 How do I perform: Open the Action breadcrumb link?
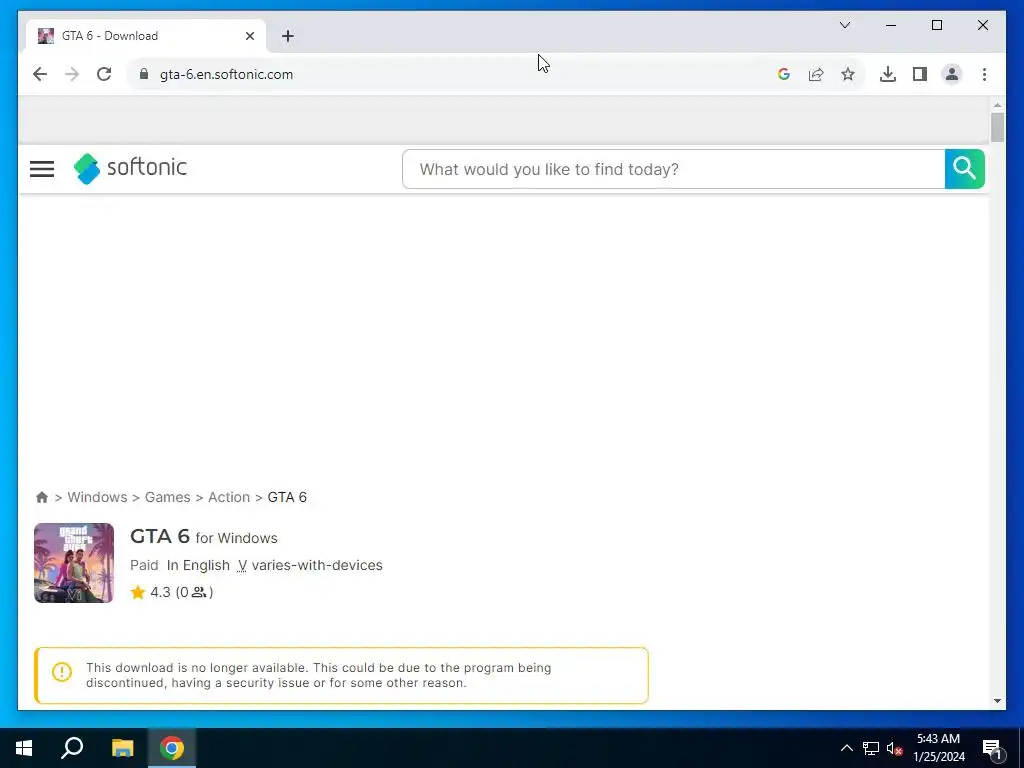[229, 497]
